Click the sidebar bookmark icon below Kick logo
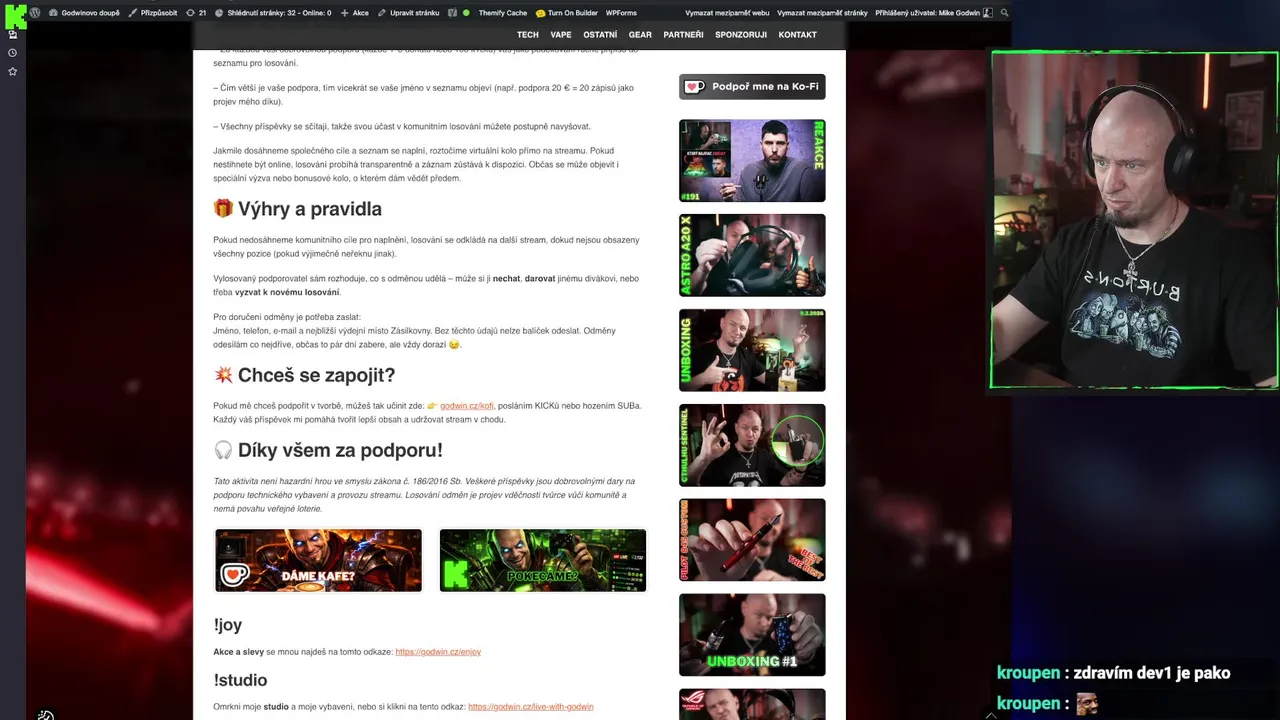The height and width of the screenshot is (720, 1280). 12,34
